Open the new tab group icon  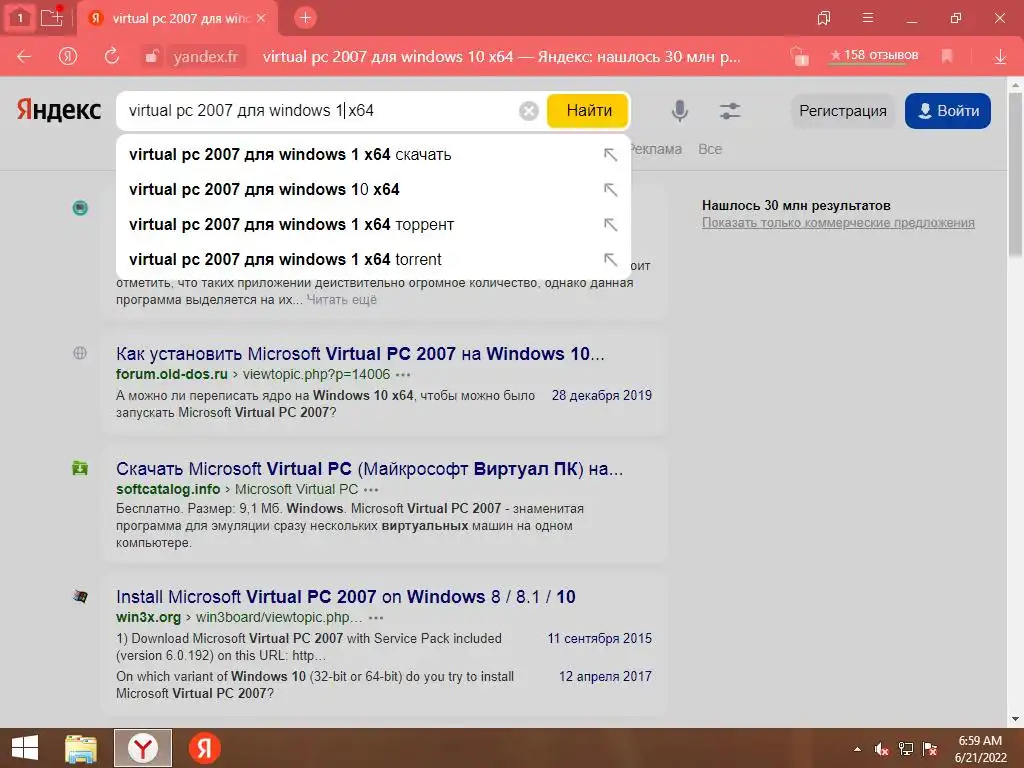[52, 17]
